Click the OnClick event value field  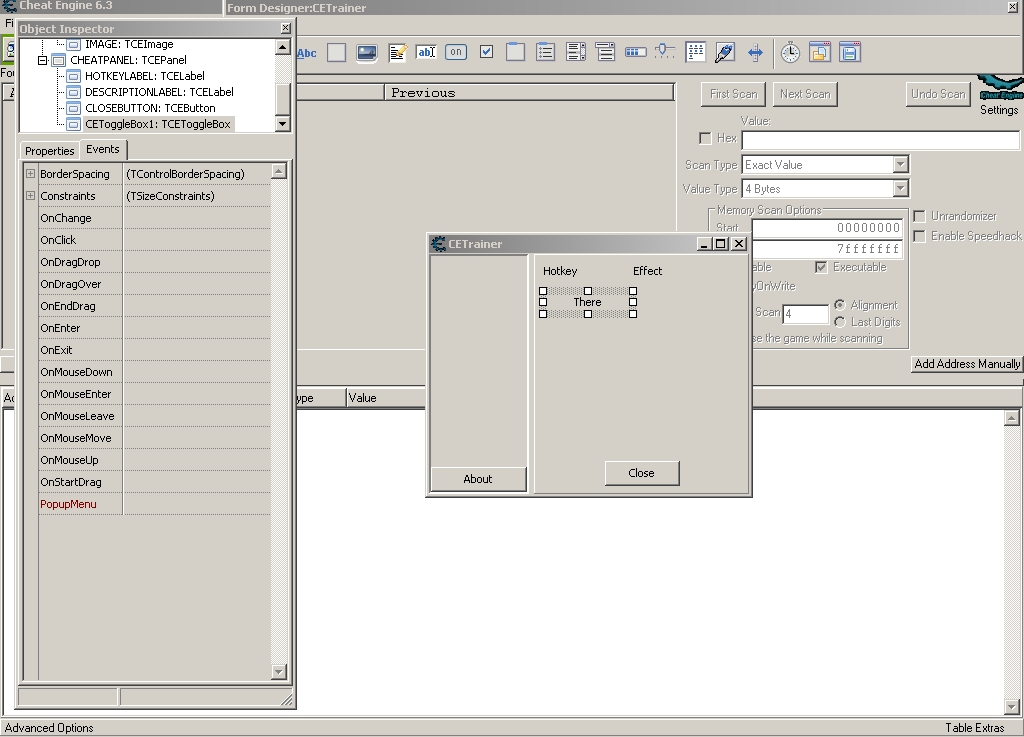196,240
